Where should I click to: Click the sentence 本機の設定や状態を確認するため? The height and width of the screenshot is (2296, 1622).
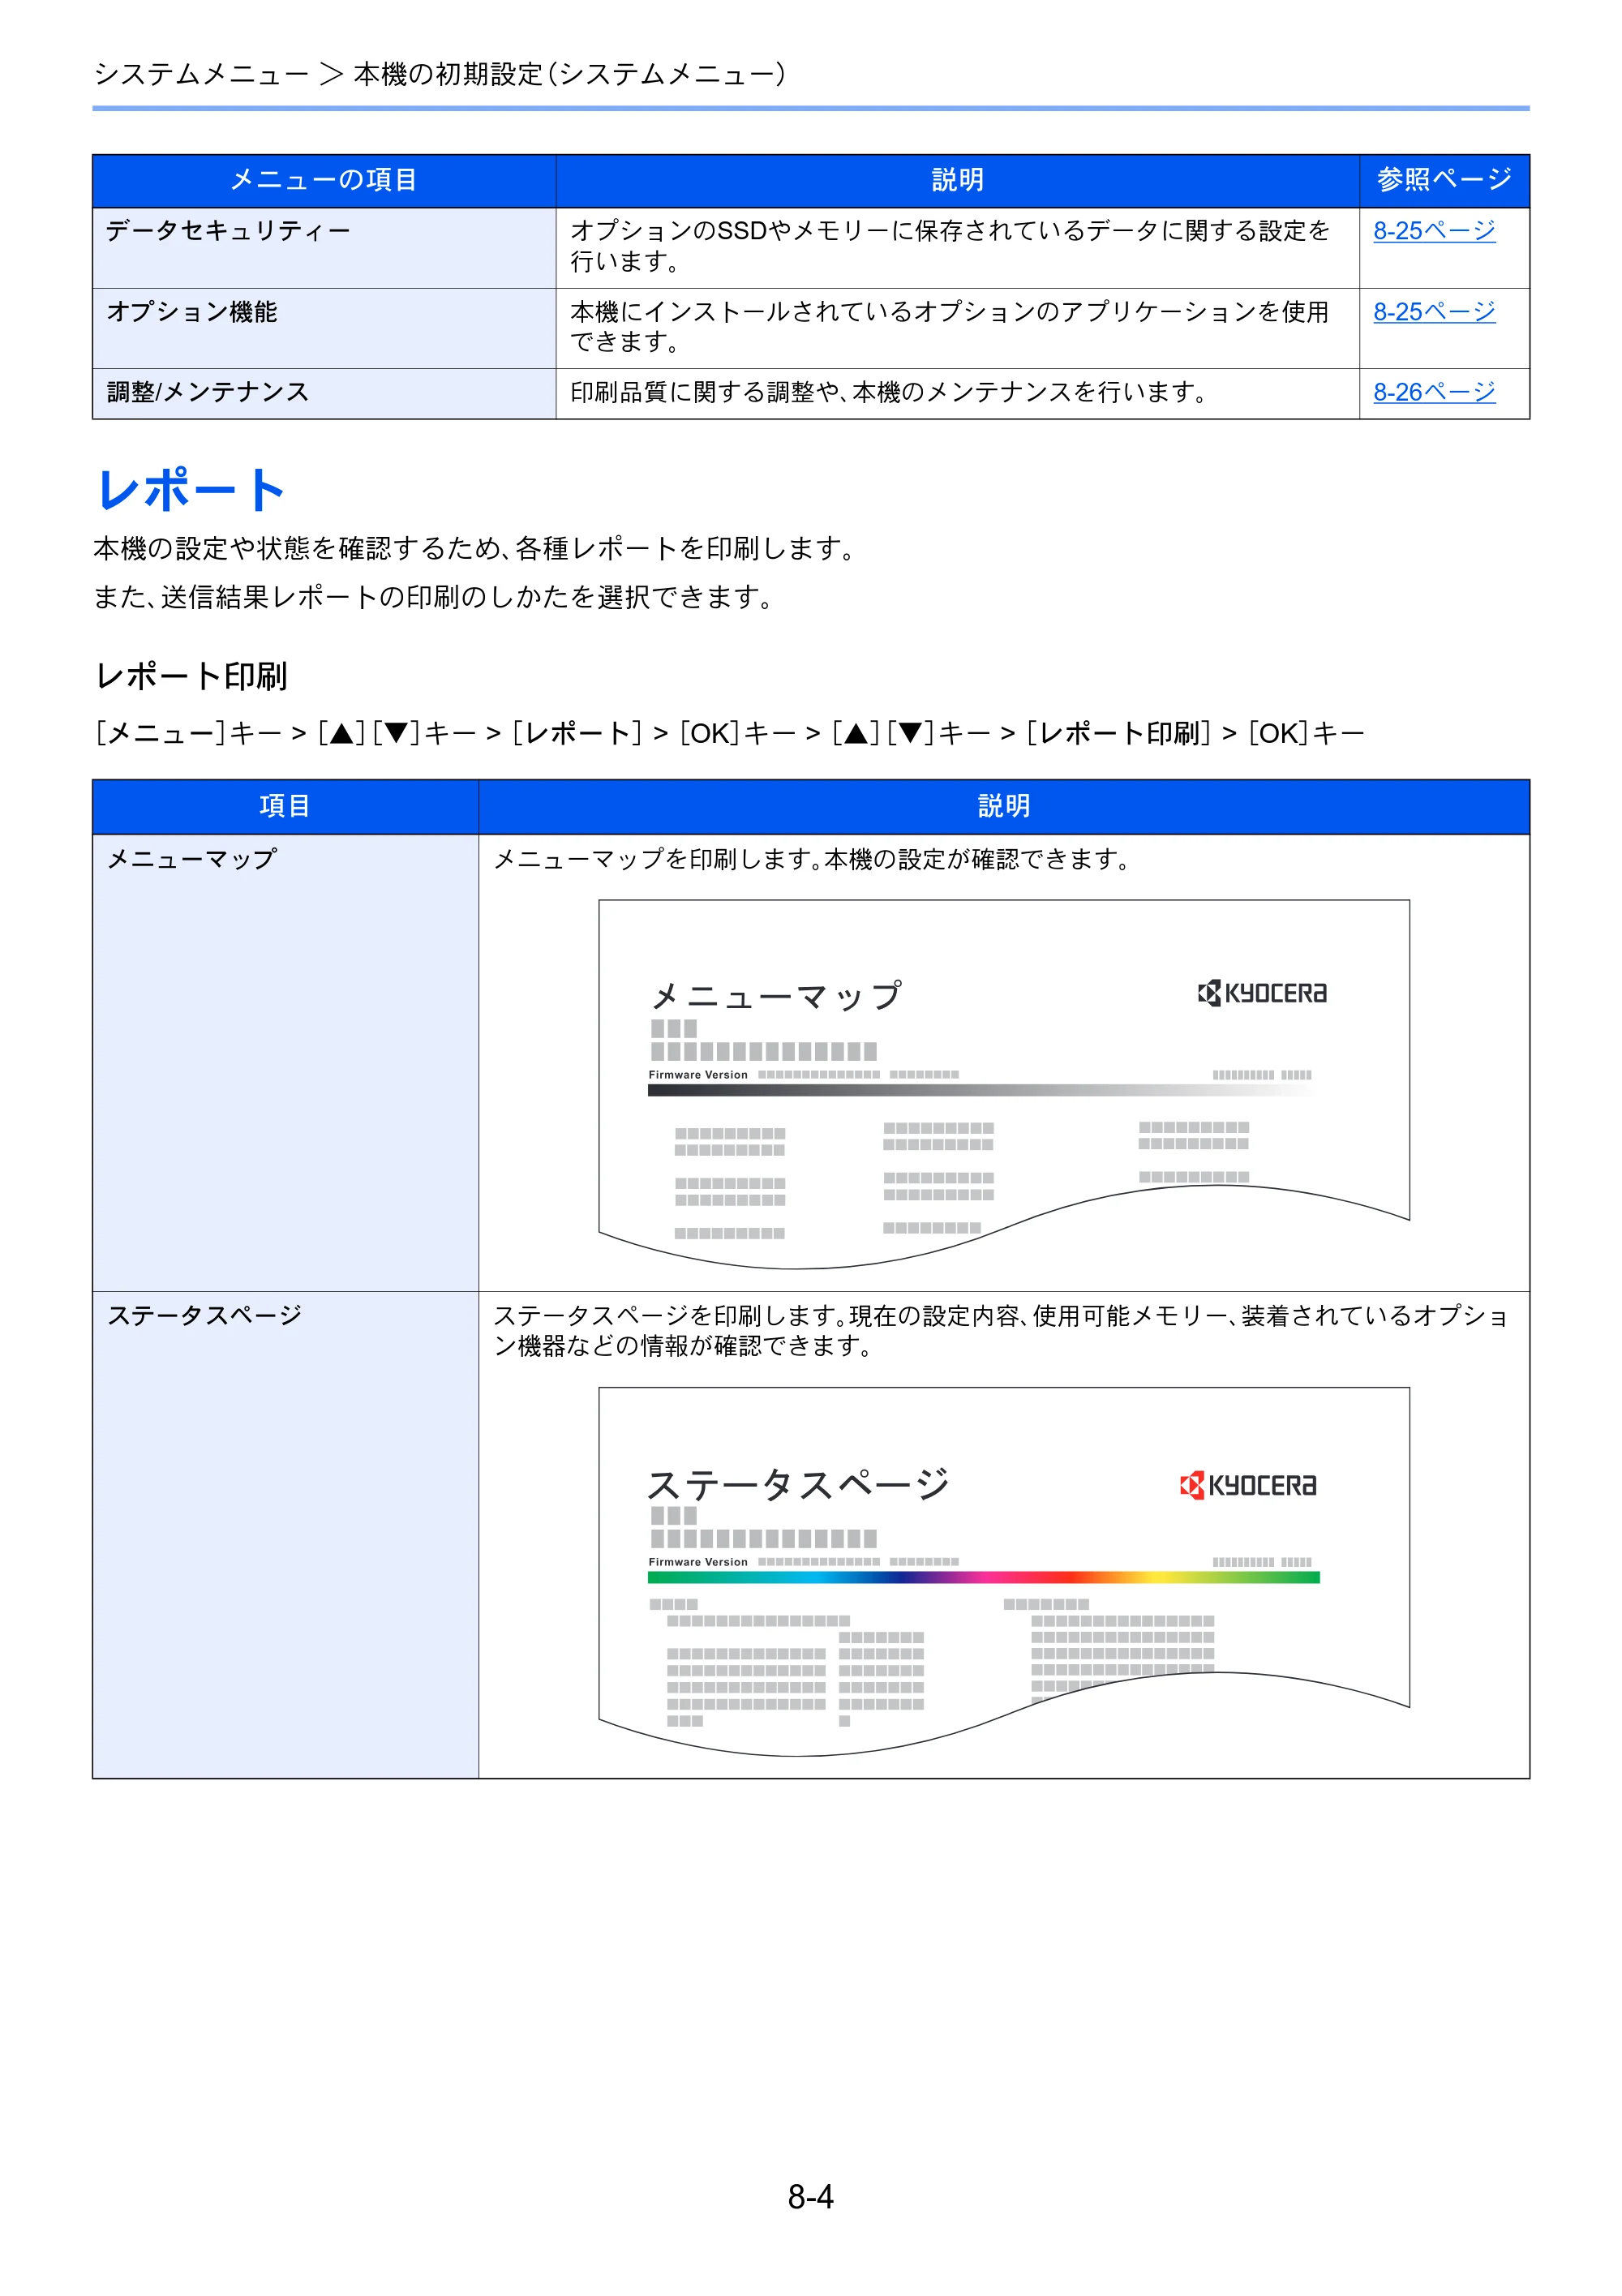(475, 548)
